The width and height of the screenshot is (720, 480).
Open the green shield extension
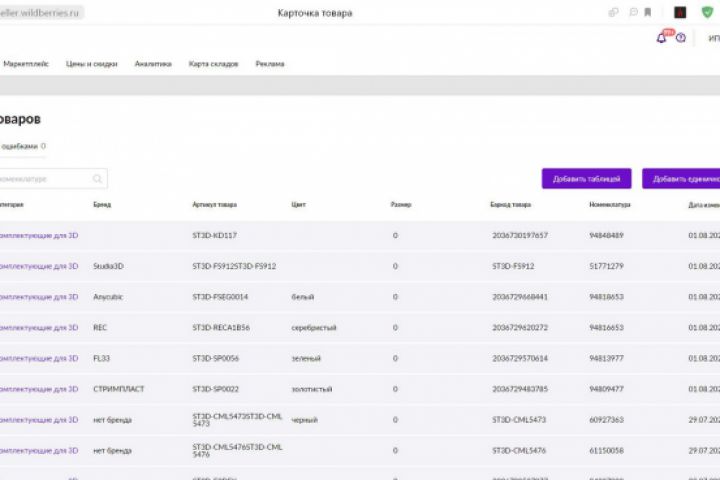coord(708,13)
